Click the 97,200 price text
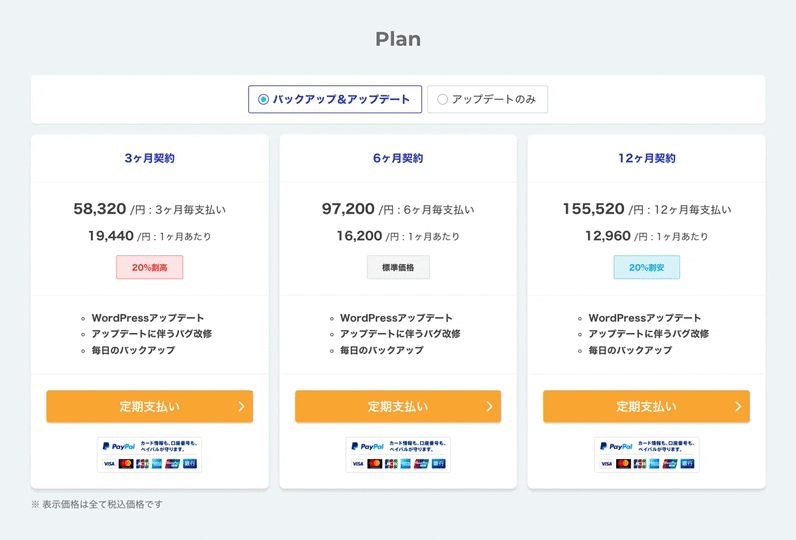This screenshot has height=540, width=796. click(348, 209)
